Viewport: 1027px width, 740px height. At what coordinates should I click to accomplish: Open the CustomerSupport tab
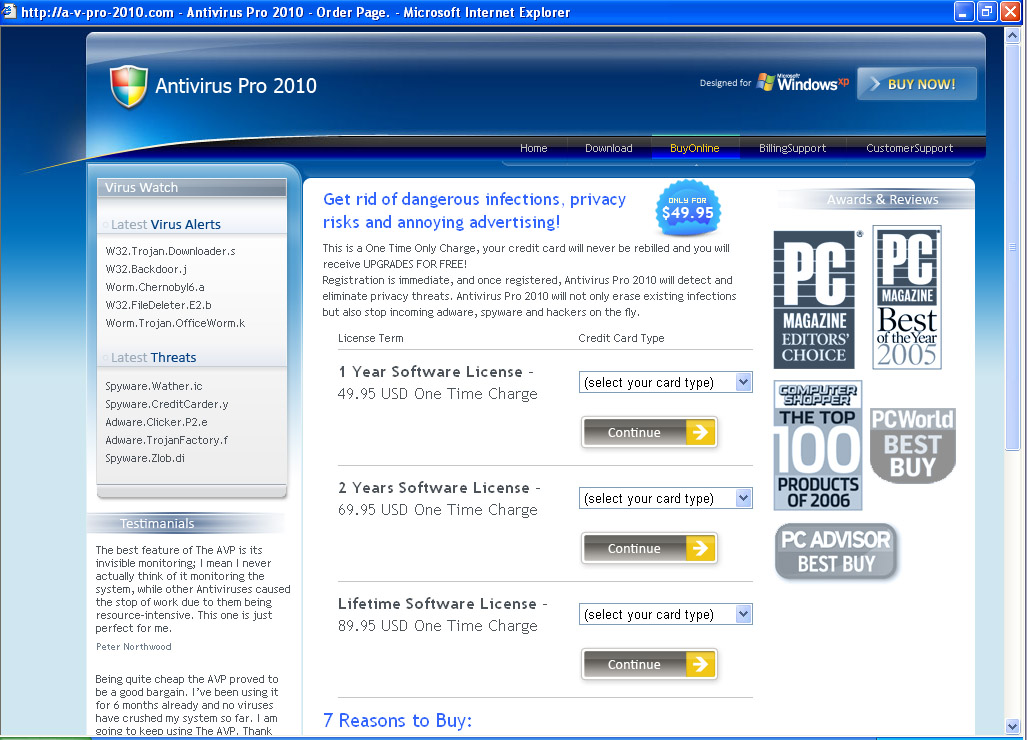click(x=909, y=148)
